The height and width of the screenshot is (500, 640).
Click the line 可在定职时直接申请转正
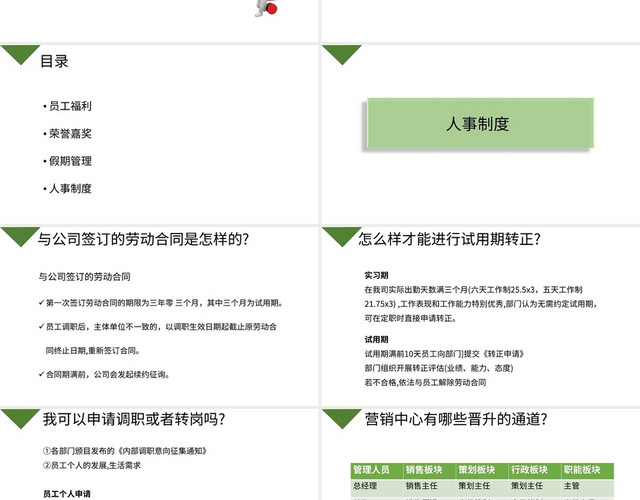click(410, 318)
